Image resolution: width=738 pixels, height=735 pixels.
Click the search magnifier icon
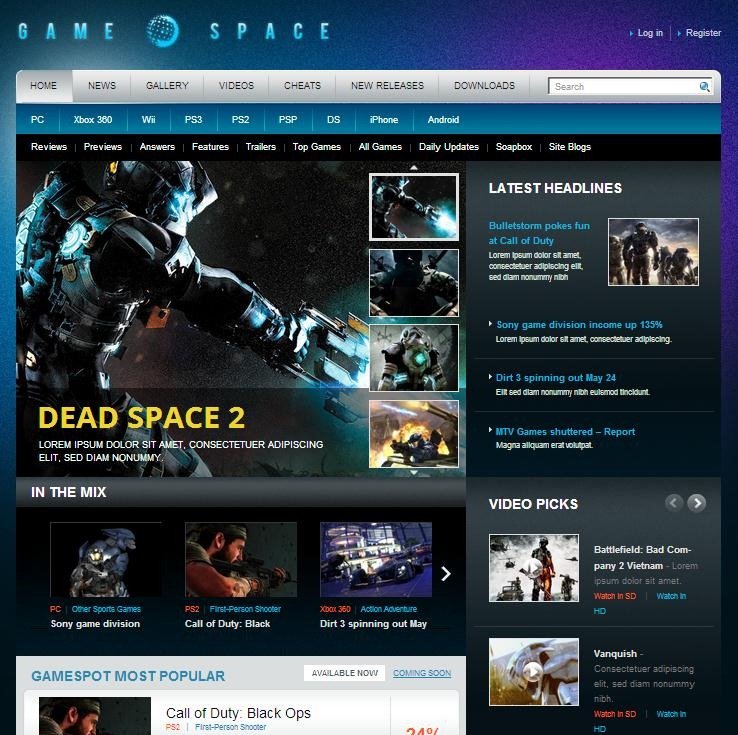point(704,86)
